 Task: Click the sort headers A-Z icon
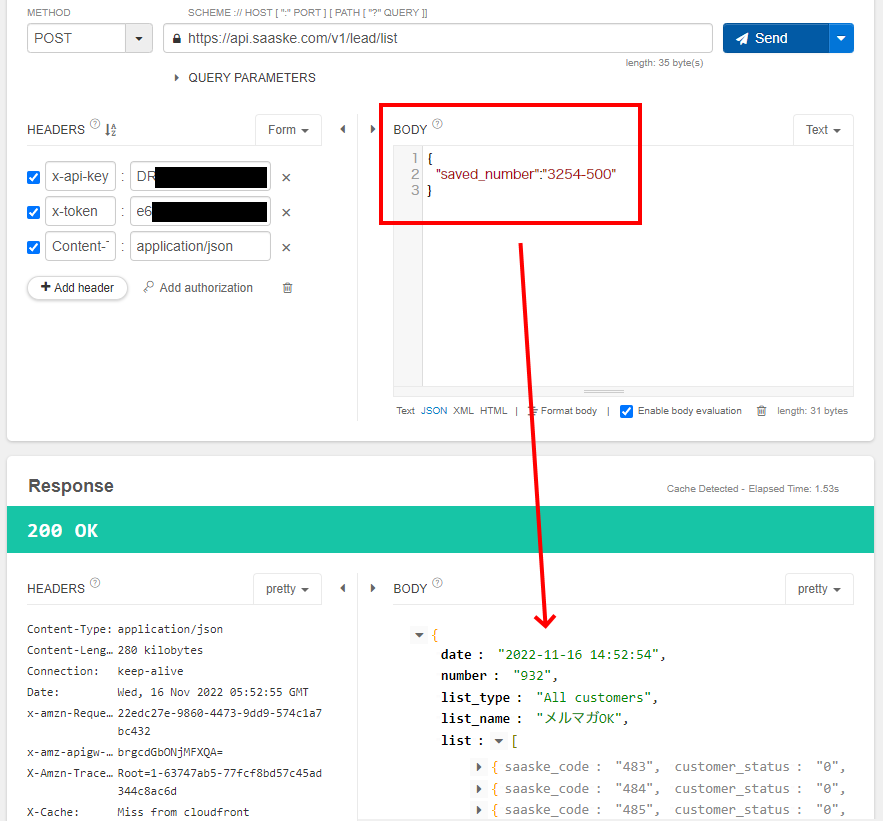pyautogui.click(x=111, y=130)
